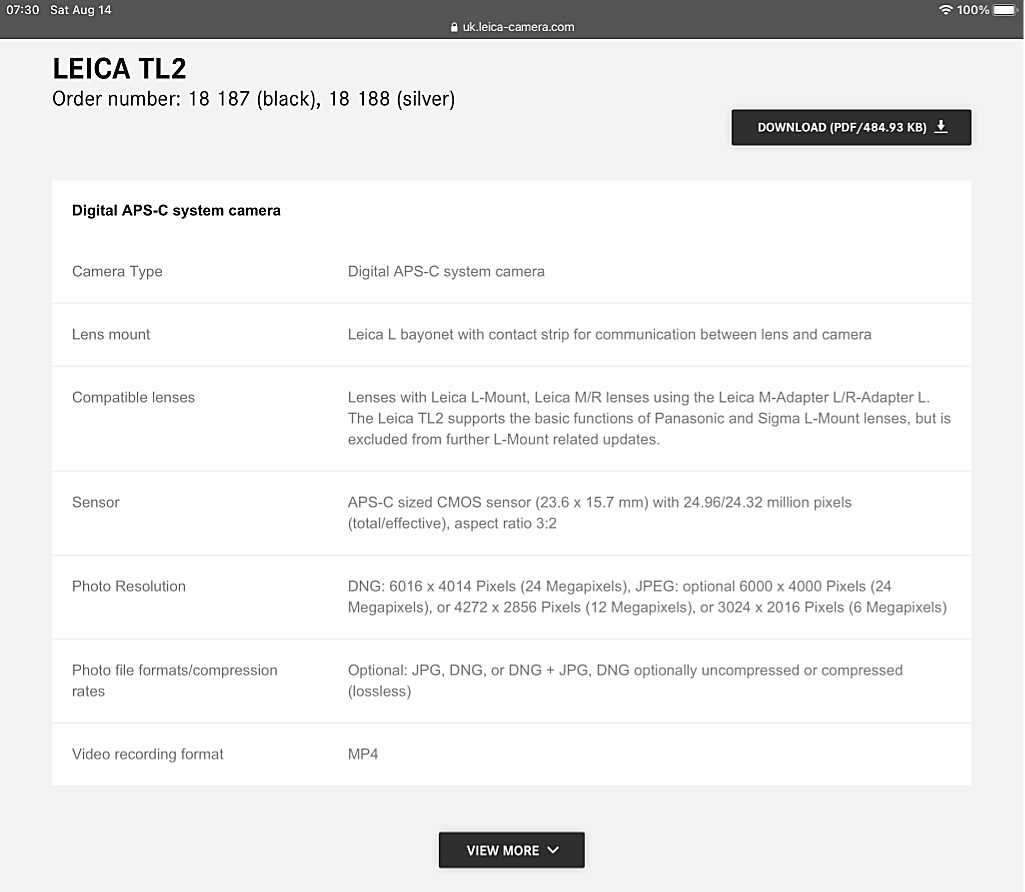Select the Compatible lenses row label

click(x=133, y=397)
